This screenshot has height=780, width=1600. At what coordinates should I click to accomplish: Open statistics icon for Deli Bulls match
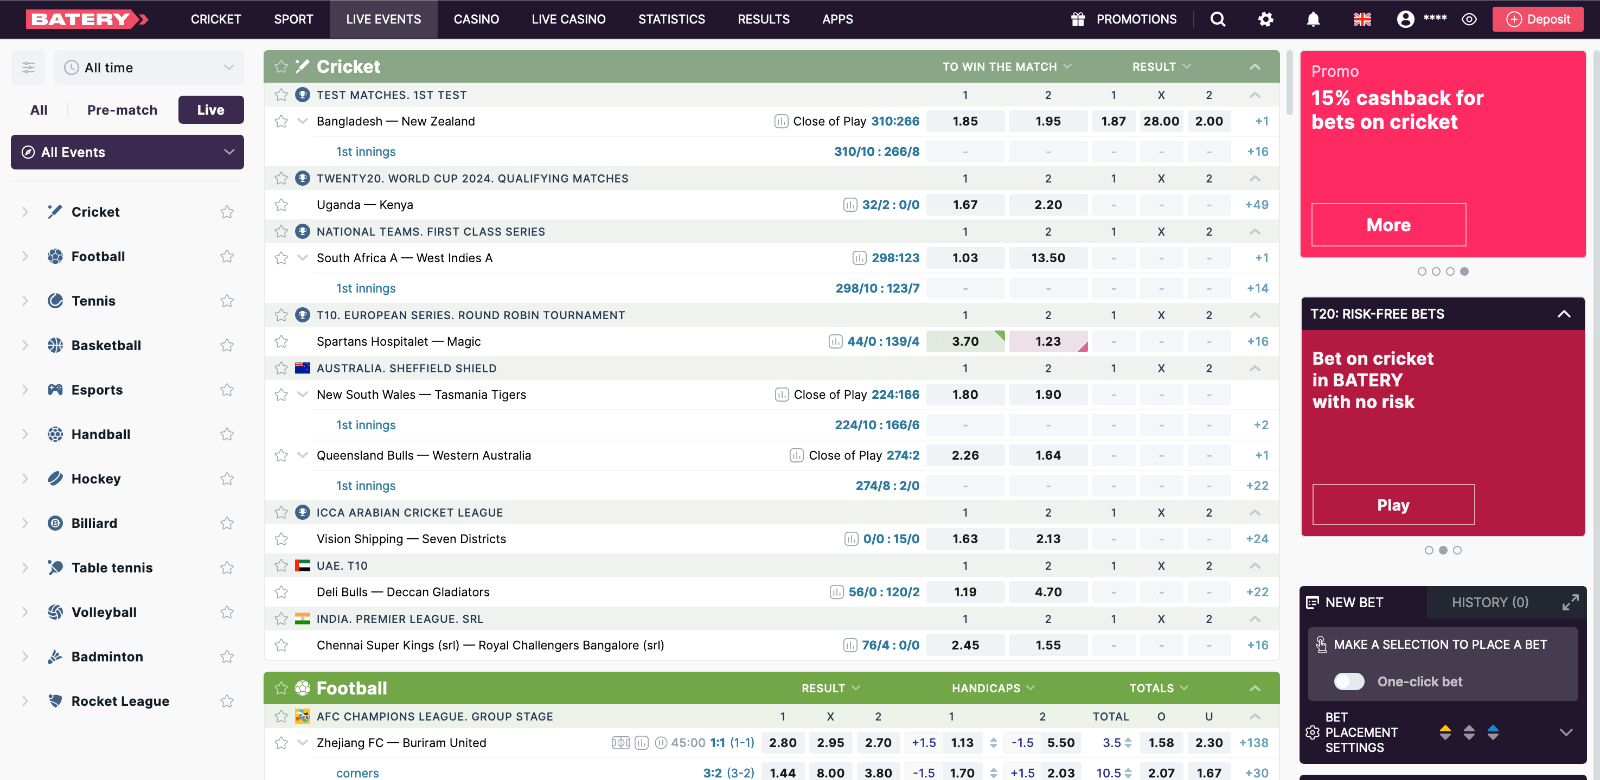(x=837, y=592)
